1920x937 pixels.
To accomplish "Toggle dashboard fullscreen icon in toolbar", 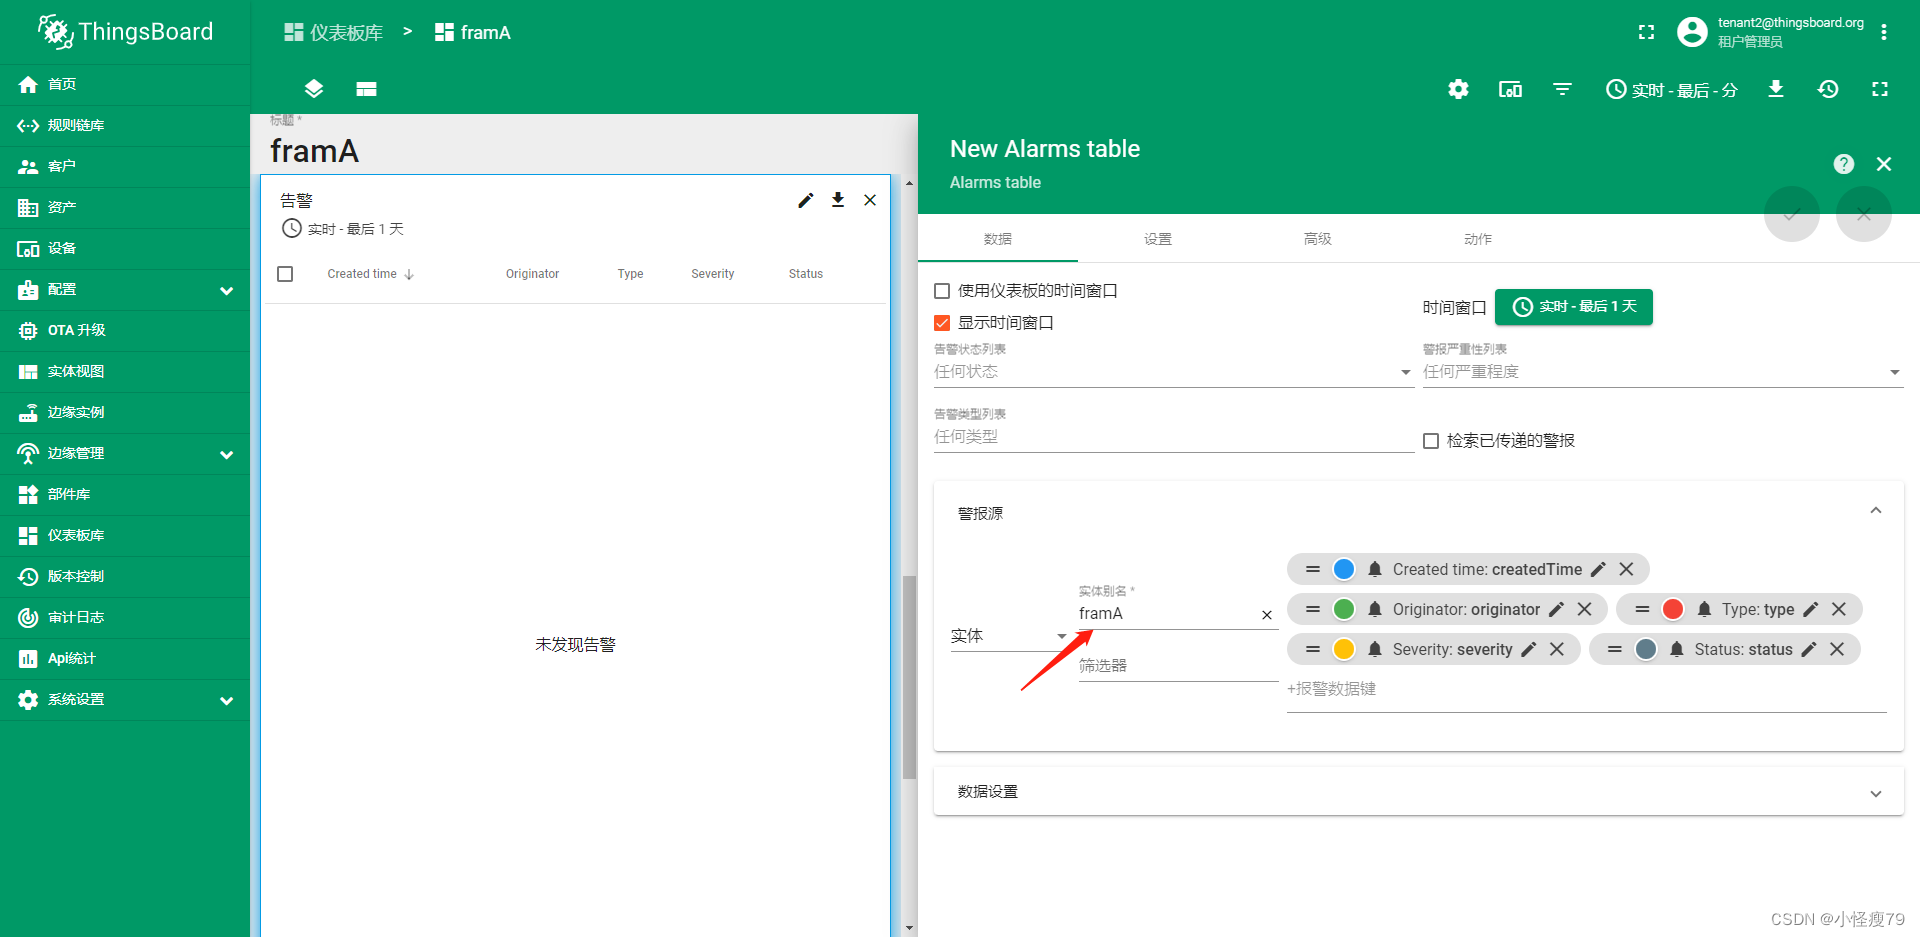I will [x=1880, y=89].
